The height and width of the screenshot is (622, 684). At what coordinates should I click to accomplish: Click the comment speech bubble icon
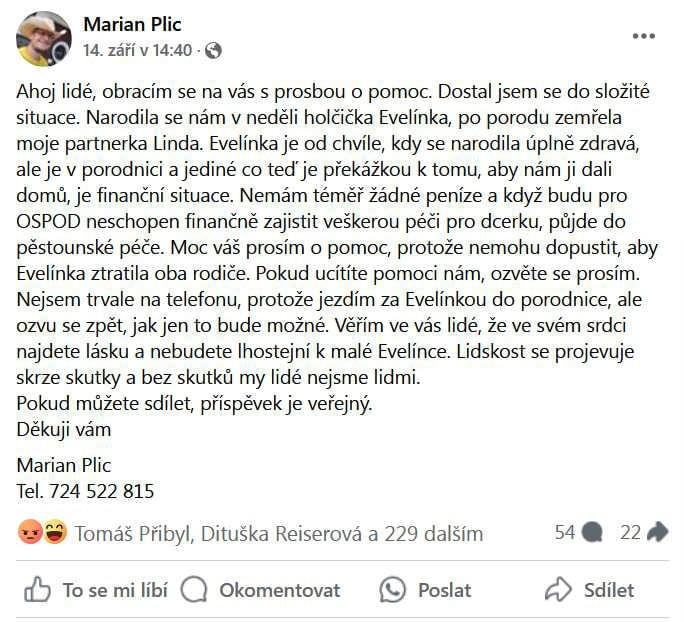pyautogui.click(x=194, y=590)
